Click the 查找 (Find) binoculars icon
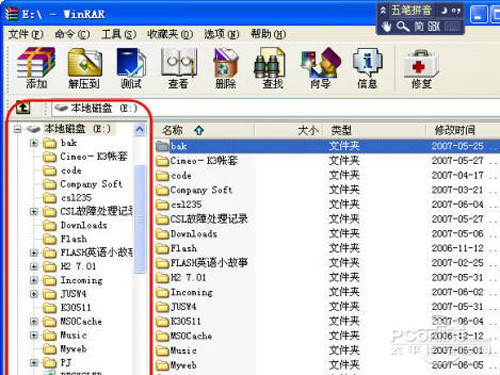Screen dimensions: 500x375 tap(269, 63)
